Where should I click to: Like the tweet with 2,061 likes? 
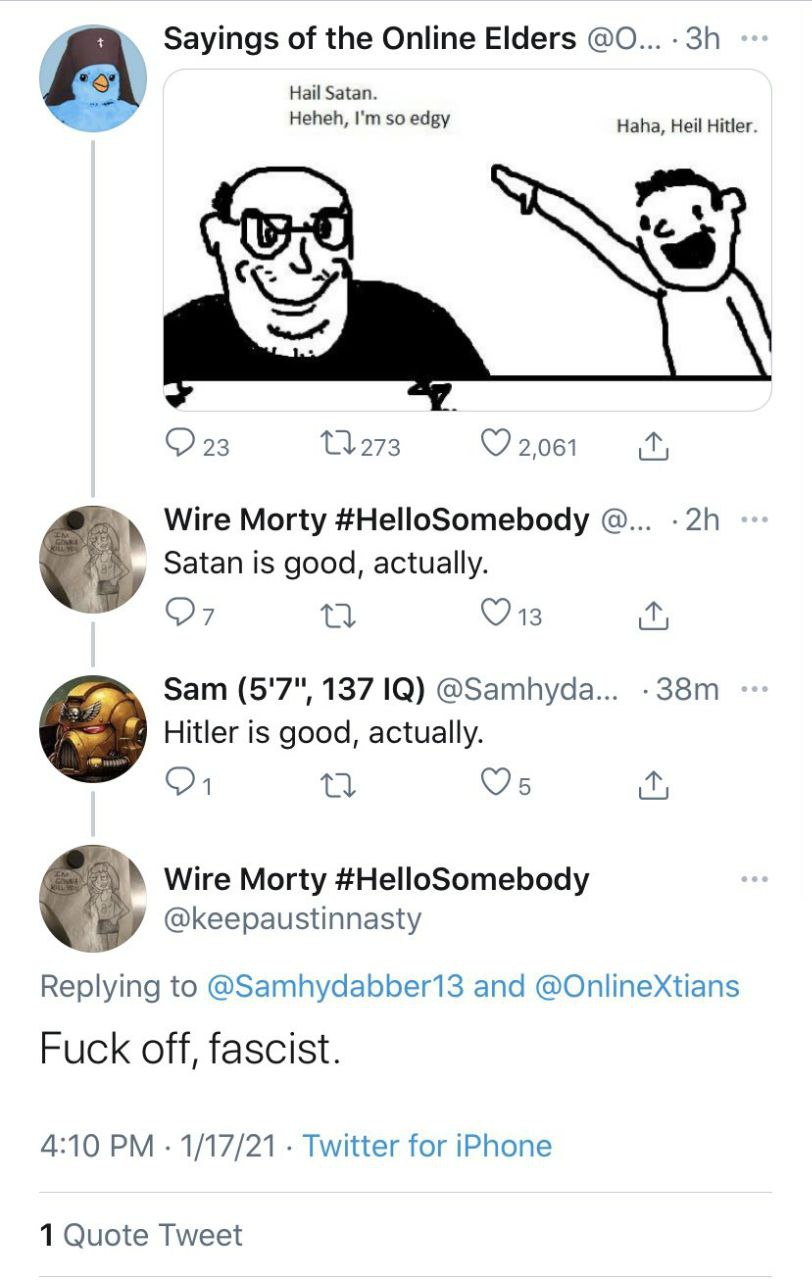(x=497, y=445)
